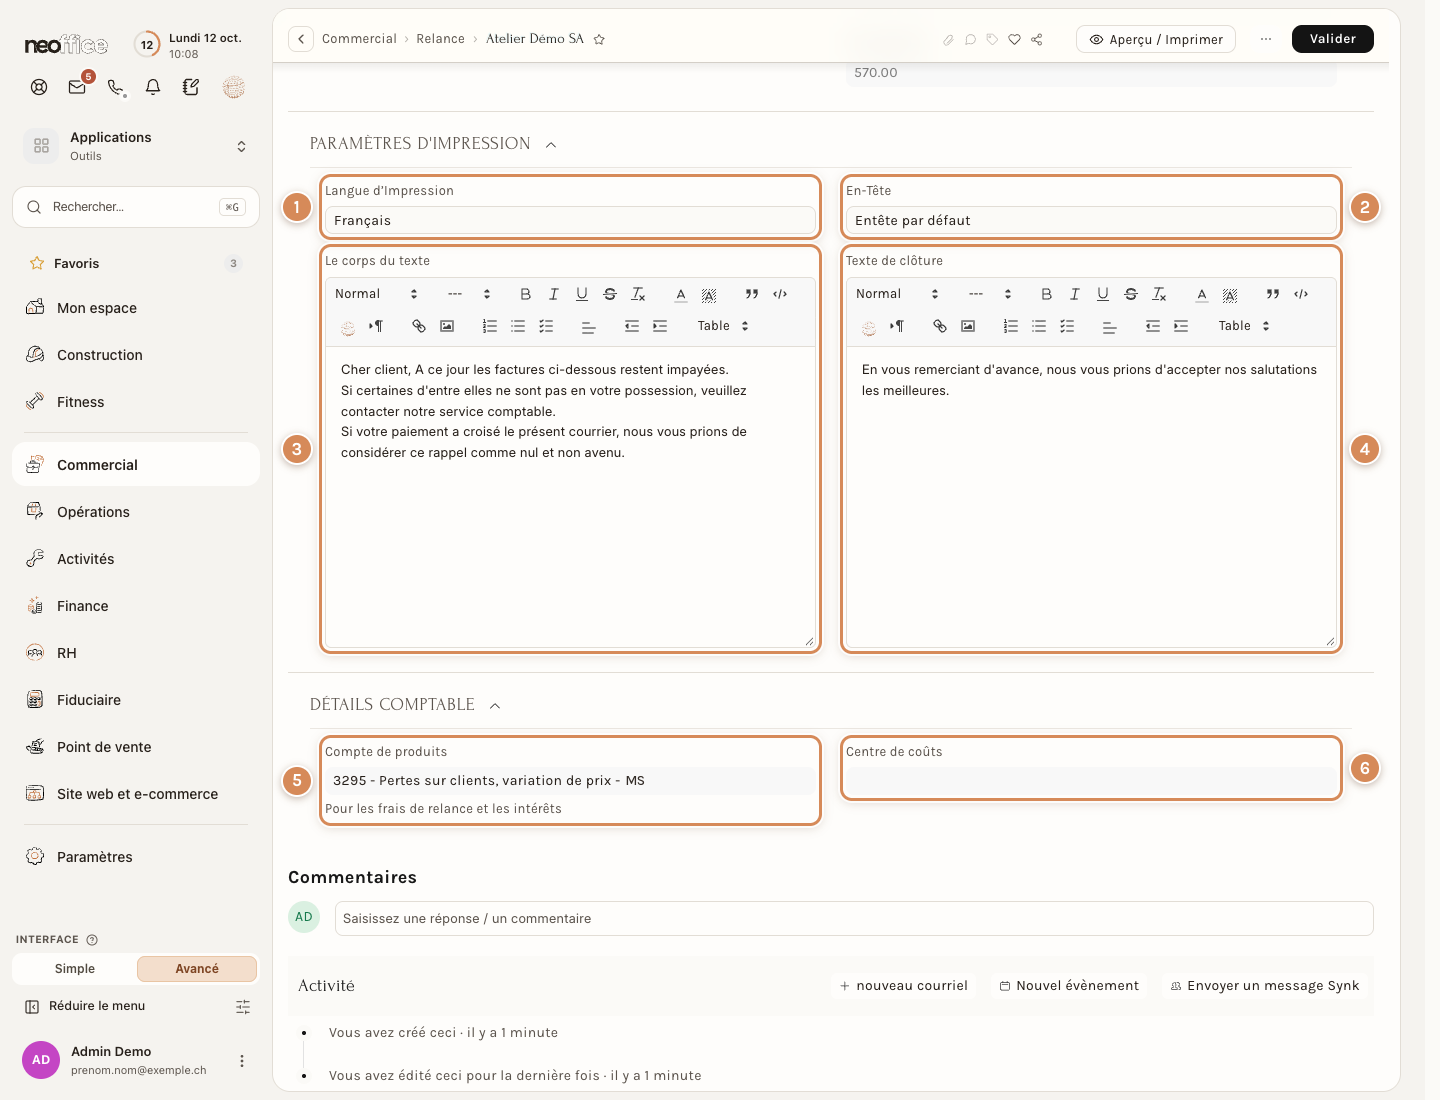Click the paperclip attachments icon
This screenshot has width=1440, height=1100.
(x=948, y=40)
